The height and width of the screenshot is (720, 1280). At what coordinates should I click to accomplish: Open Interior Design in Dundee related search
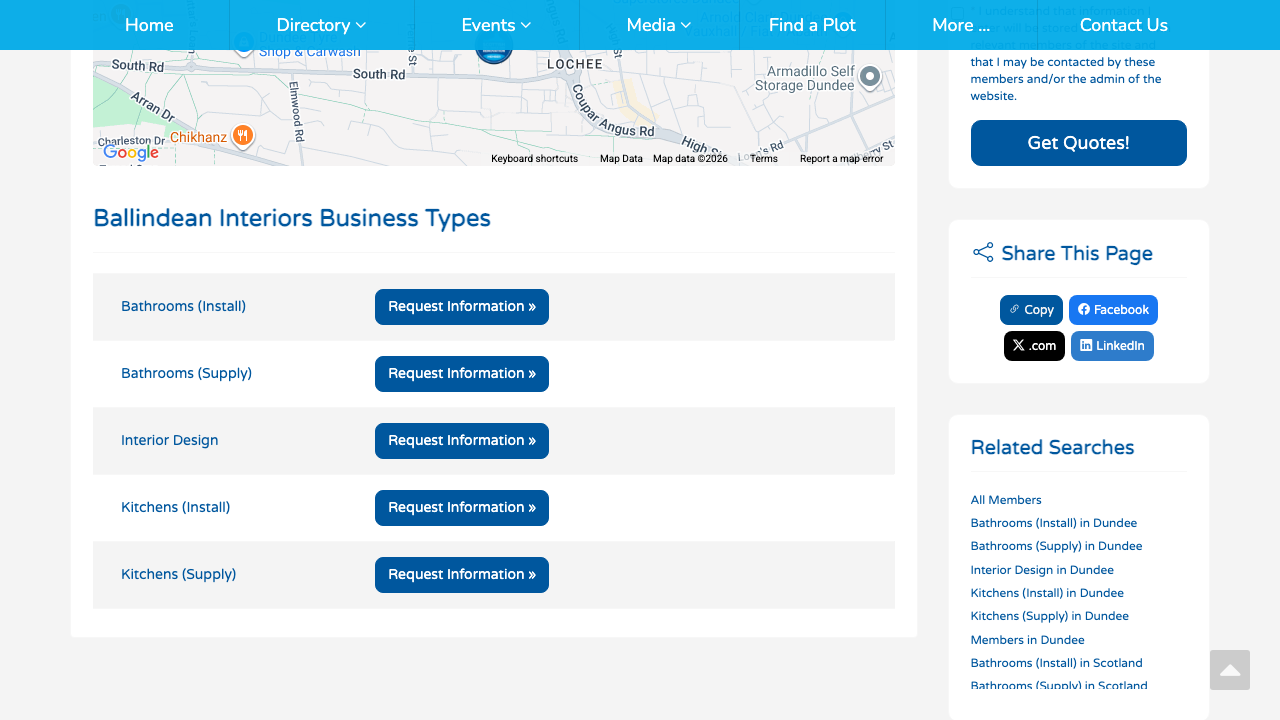[1042, 570]
